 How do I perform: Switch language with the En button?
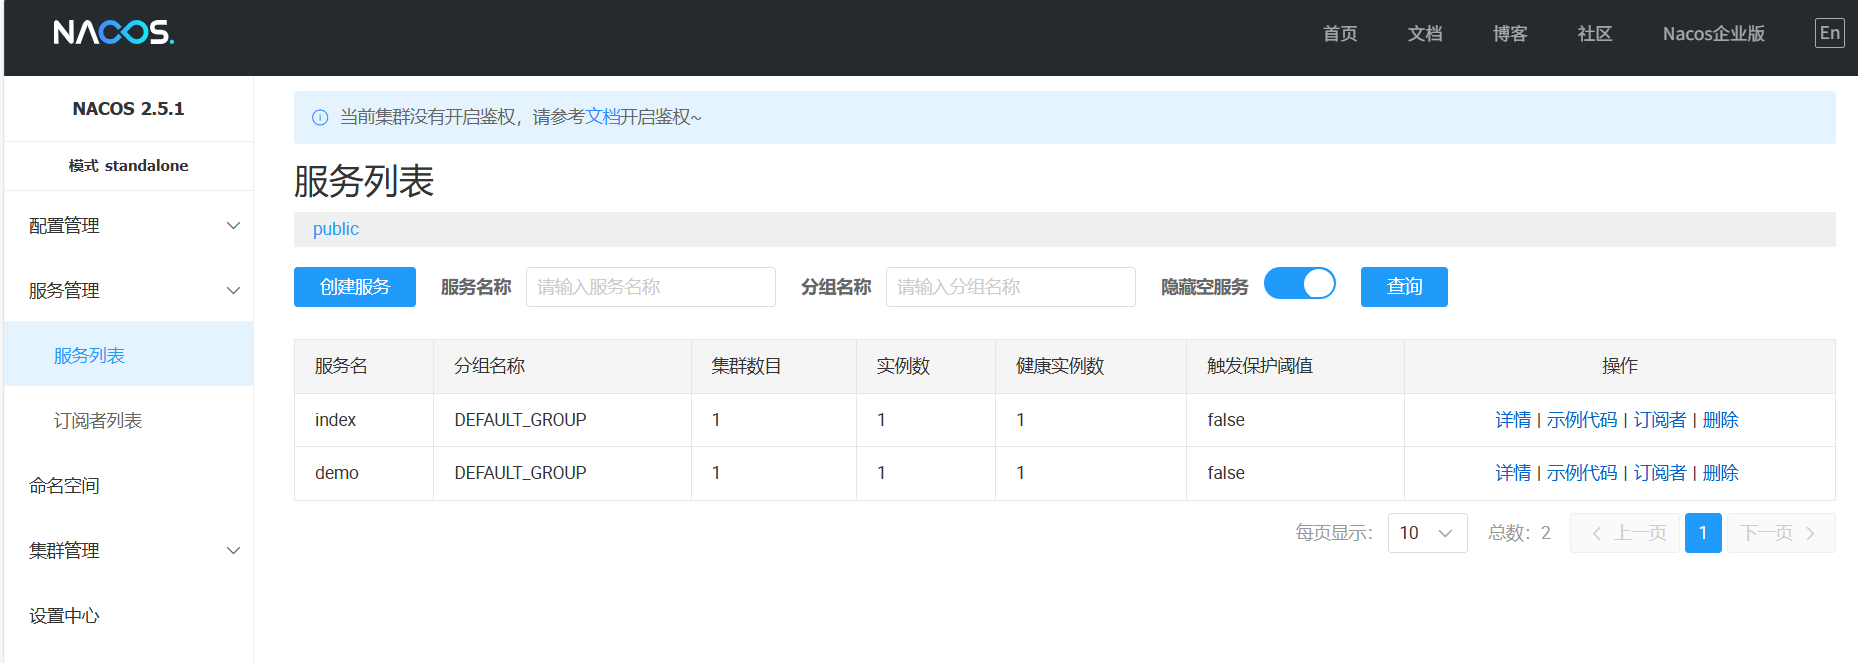[1829, 33]
